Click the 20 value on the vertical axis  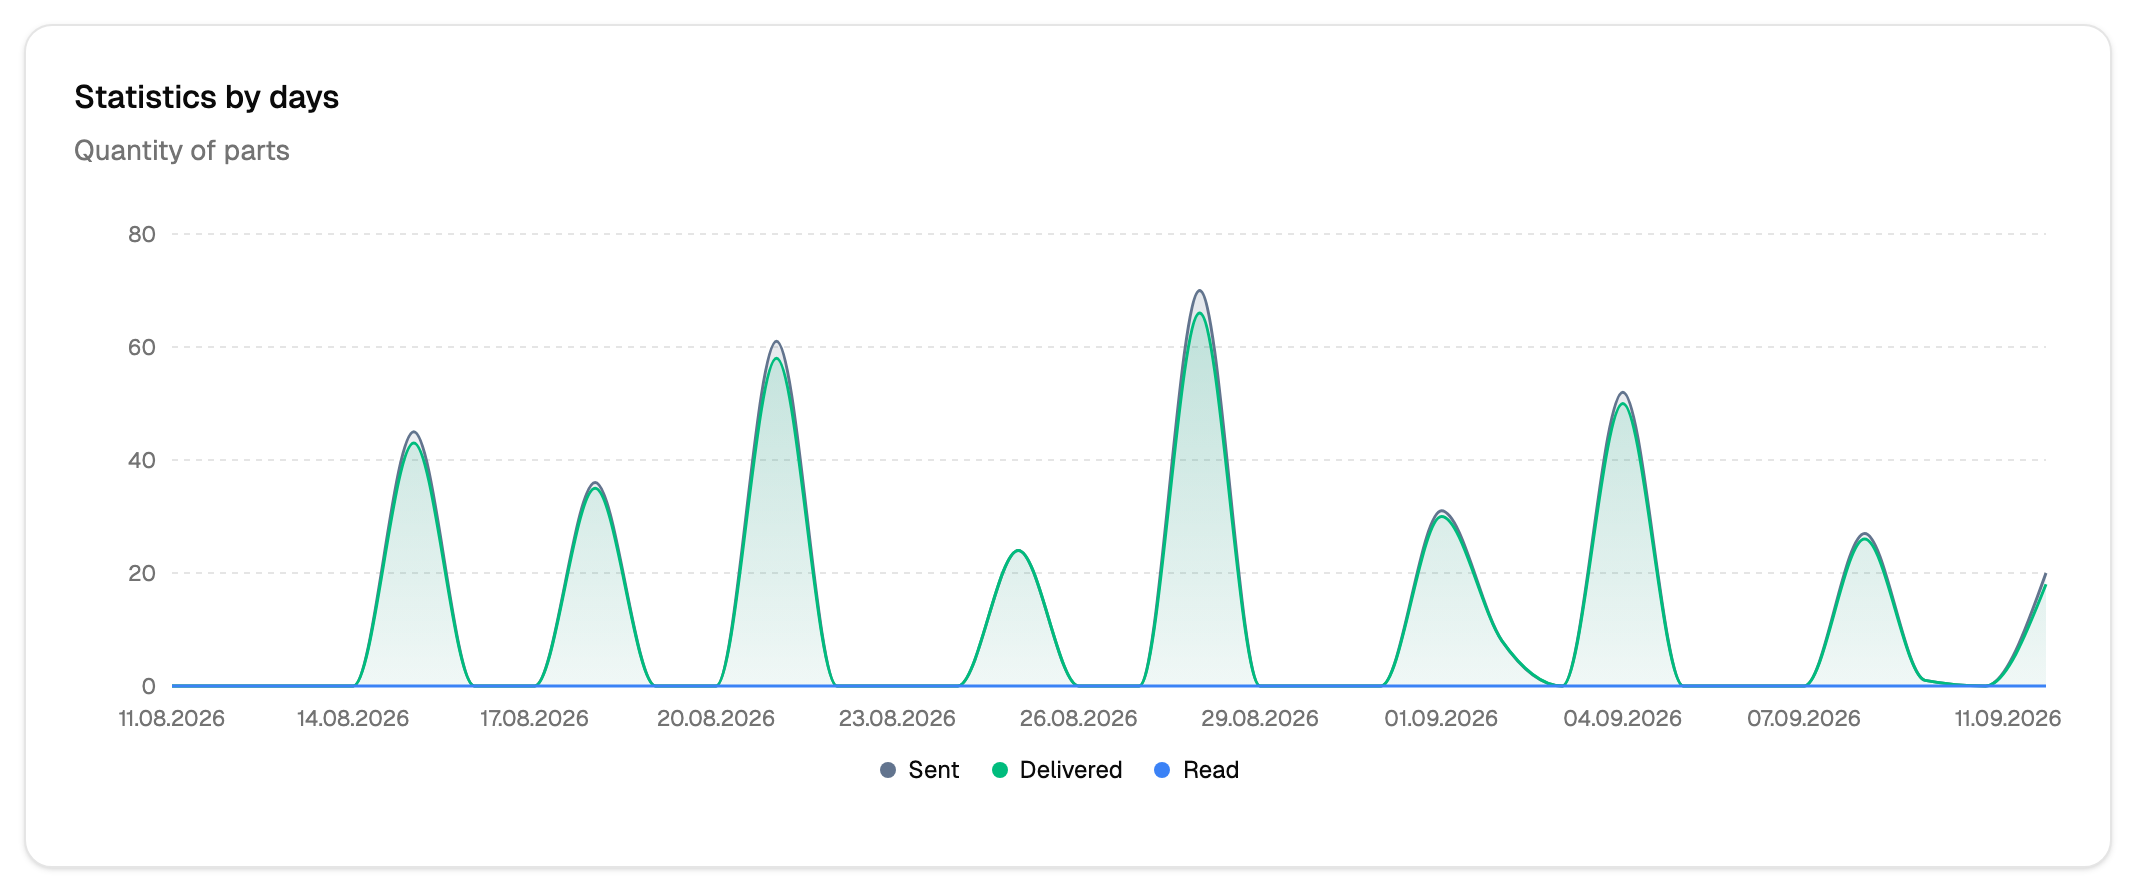tap(142, 573)
